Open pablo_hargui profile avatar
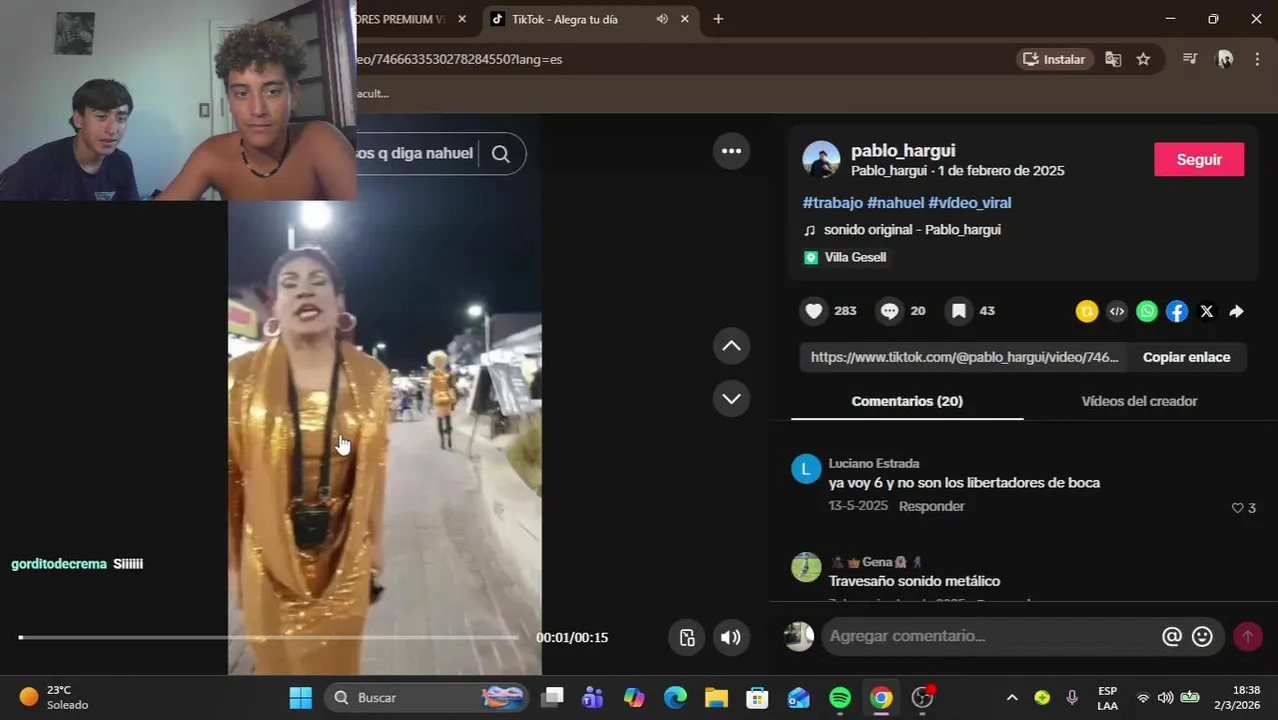1278x720 pixels. 821,160
